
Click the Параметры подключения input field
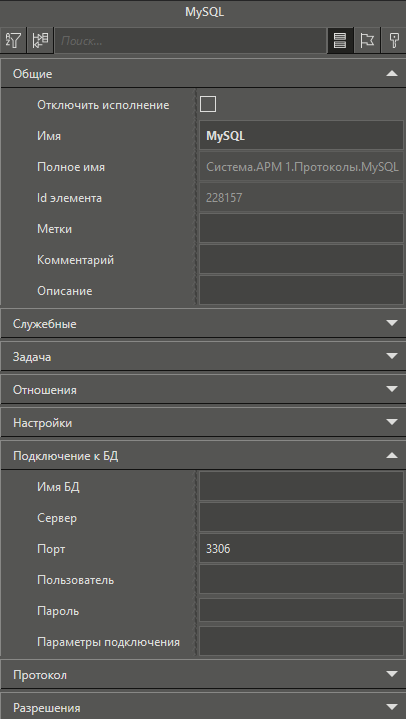point(301,642)
